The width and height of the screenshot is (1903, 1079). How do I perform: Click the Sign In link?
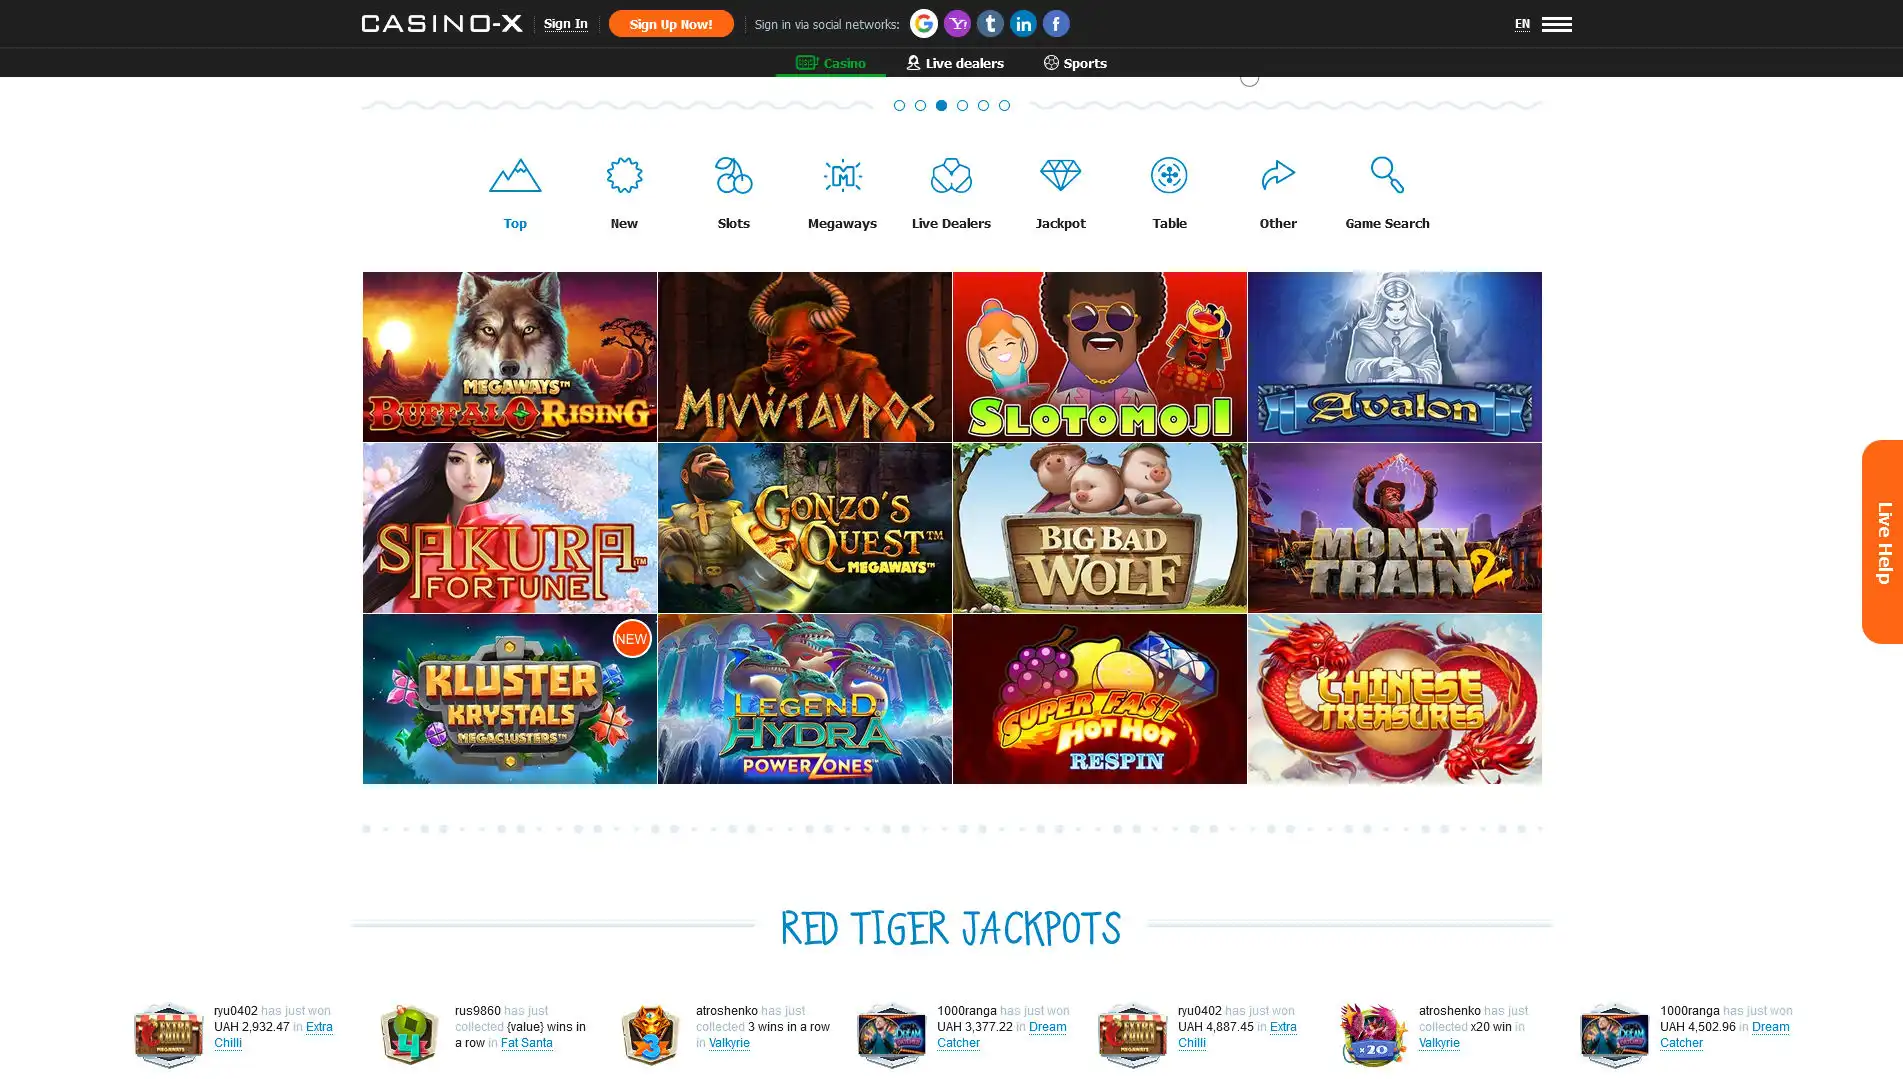click(565, 24)
